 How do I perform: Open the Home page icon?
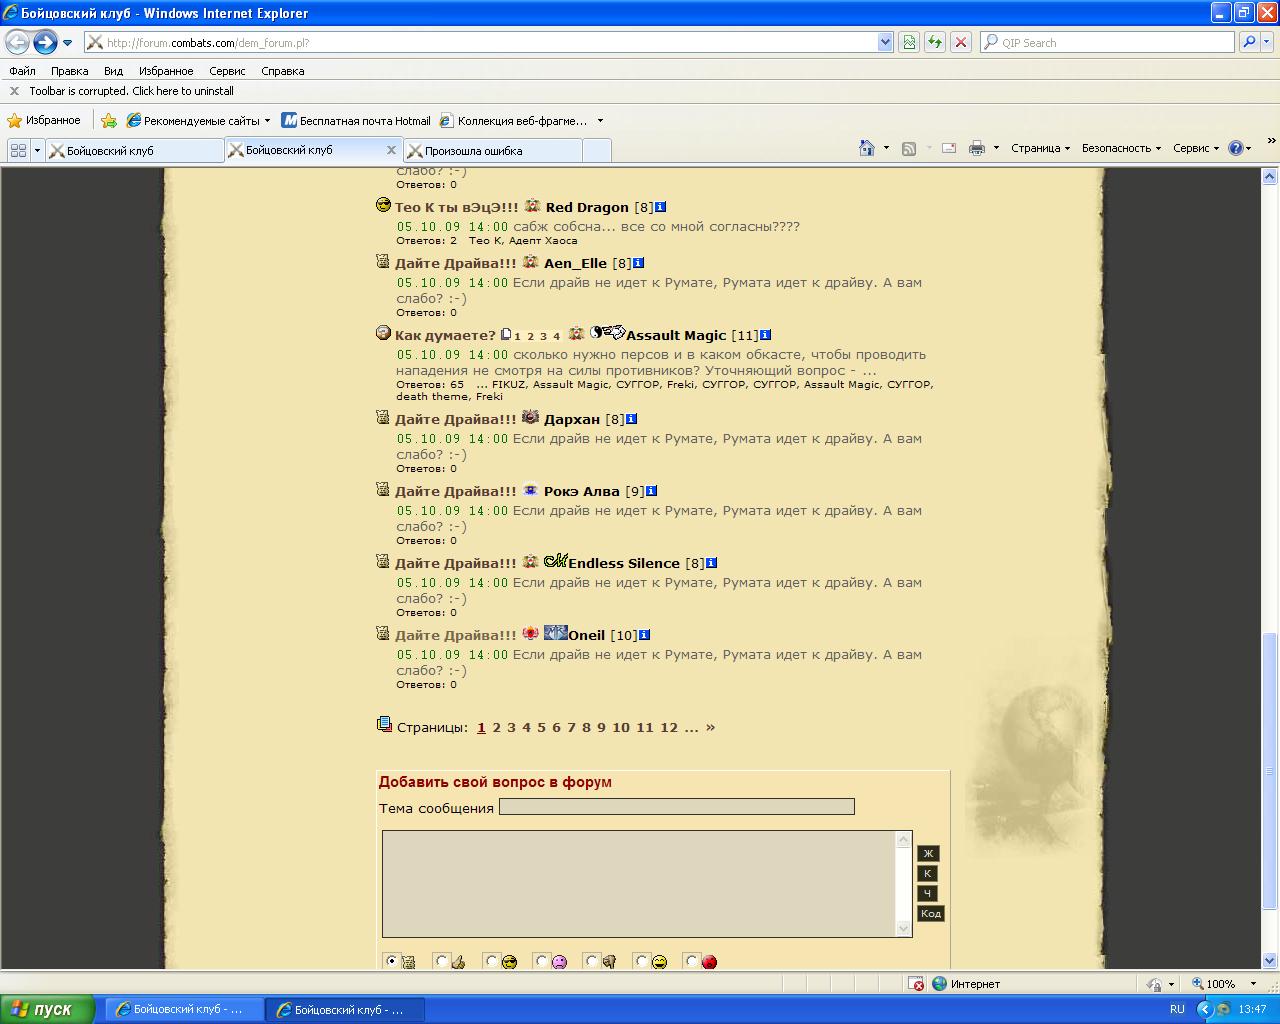click(x=867, y=148)
